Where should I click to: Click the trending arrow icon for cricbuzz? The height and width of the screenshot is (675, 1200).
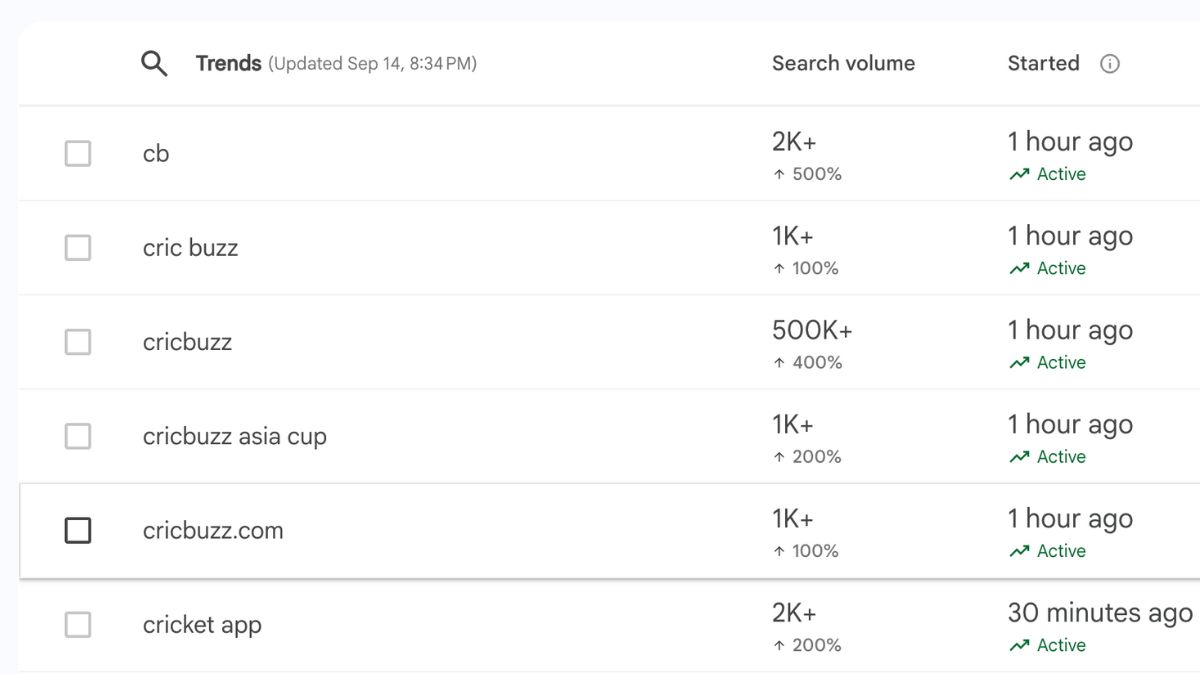1019,363
